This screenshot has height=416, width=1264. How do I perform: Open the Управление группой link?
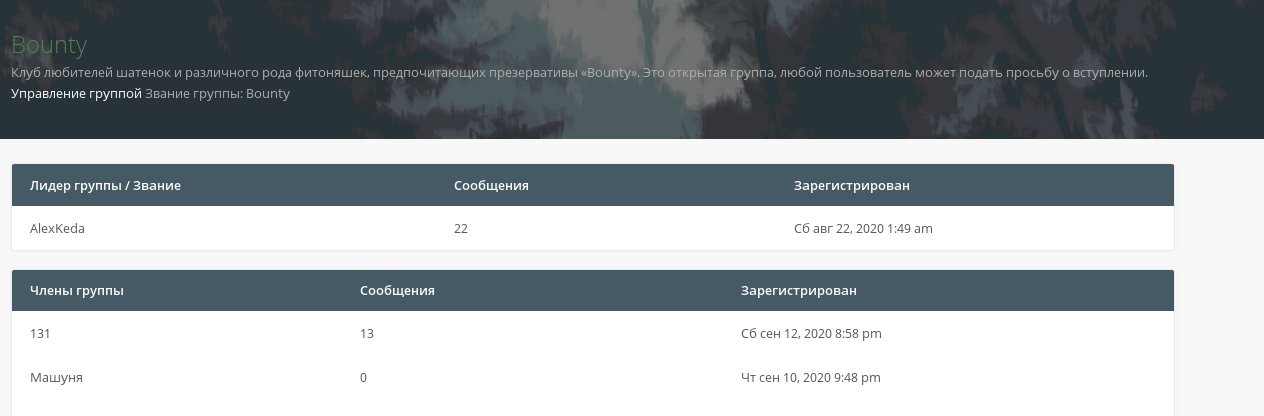pyautogui.click(x=76, y=94)
